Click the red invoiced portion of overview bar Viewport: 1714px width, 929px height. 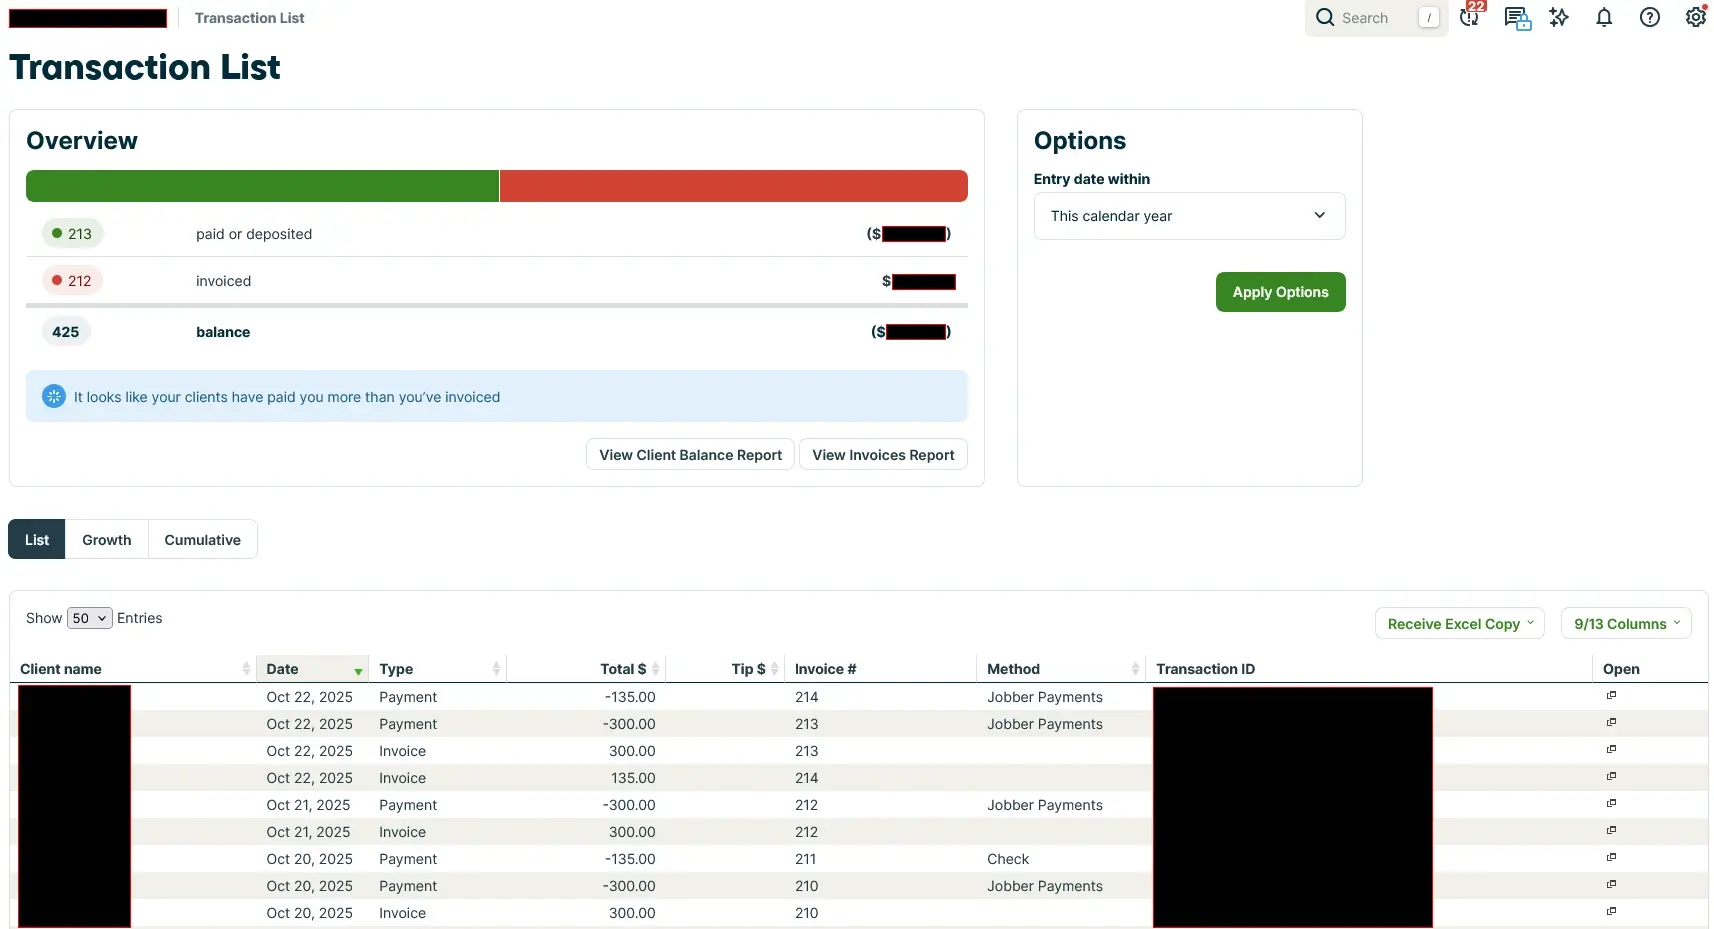click(x=733, y=186)
